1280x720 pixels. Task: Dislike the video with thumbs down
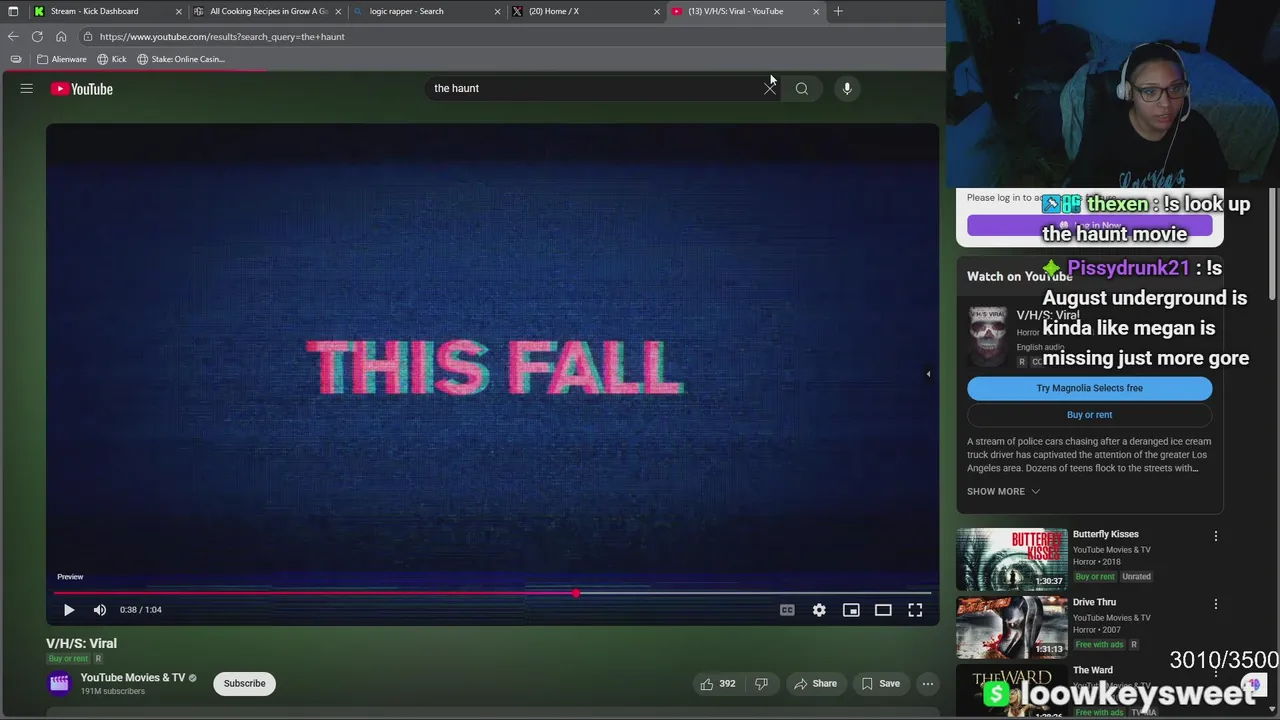coord(761,684)
